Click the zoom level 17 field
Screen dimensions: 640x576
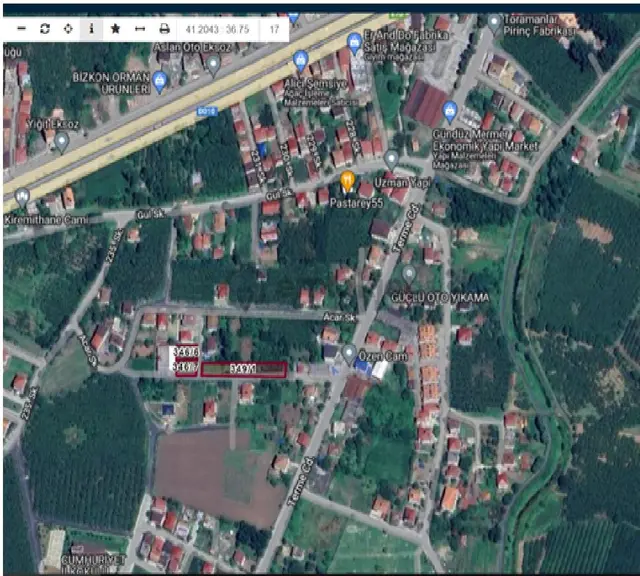click(x=274, y=29)
